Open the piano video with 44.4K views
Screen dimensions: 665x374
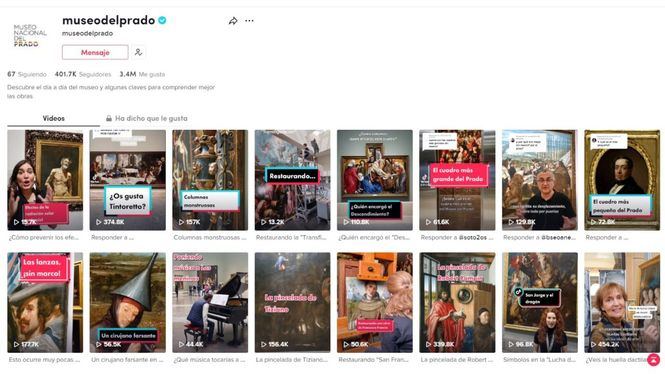click(210, 302)
